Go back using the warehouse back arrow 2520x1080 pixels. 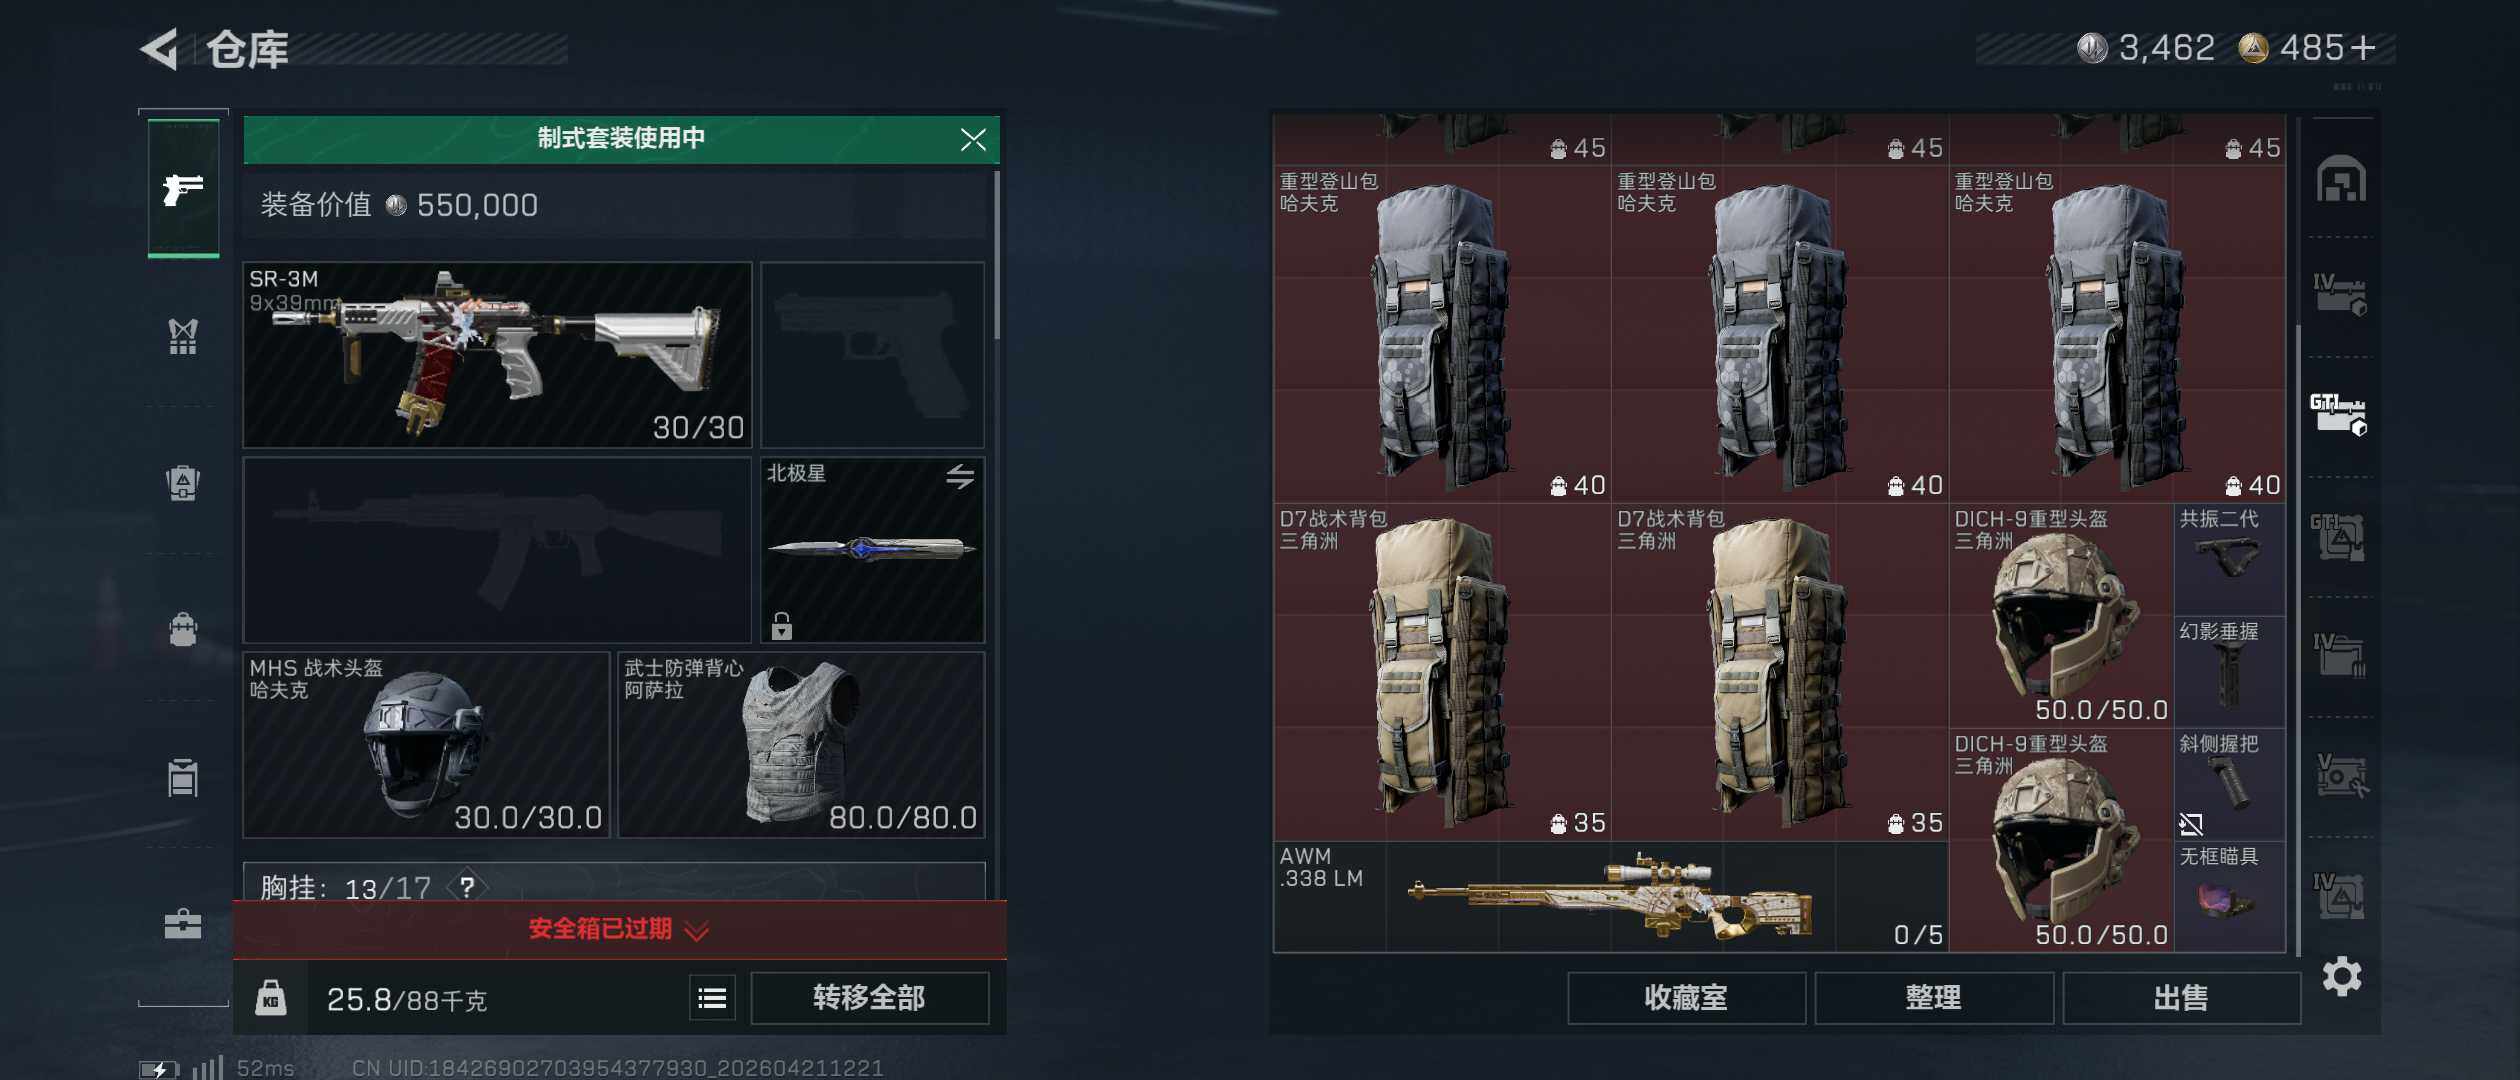(160, 49)
